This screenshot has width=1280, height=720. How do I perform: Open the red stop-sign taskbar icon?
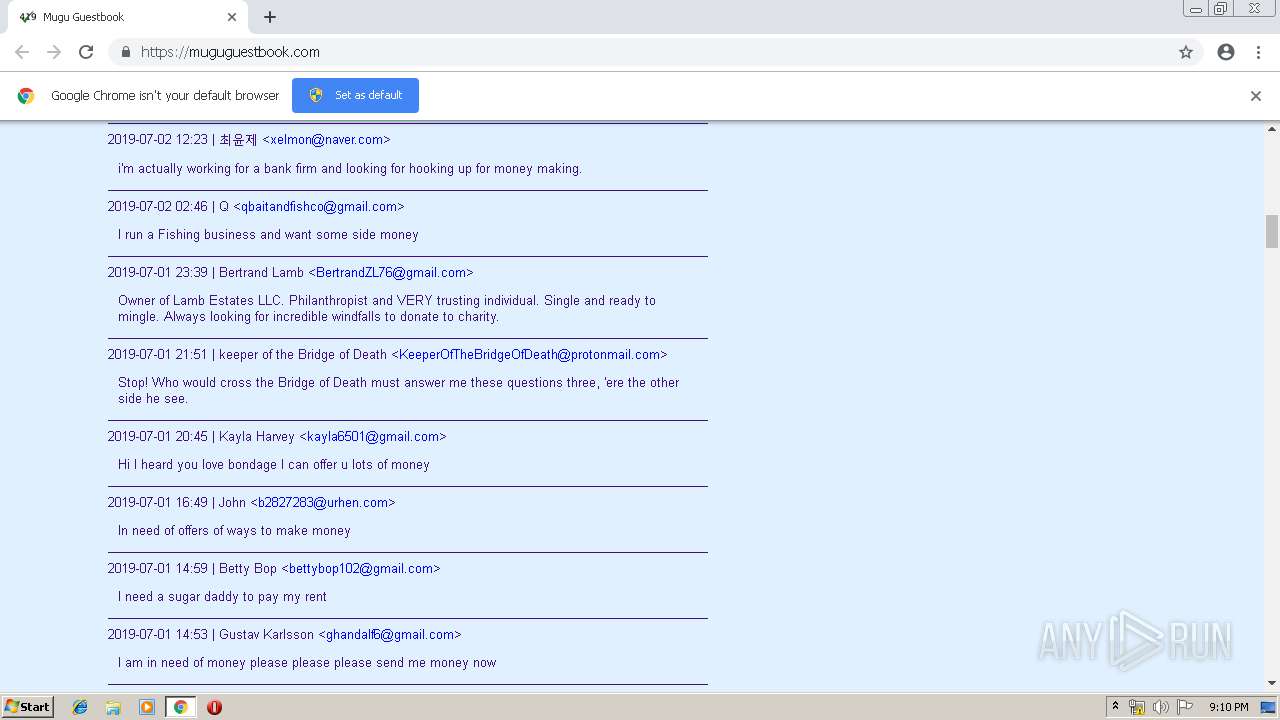[x=214, y=707]
